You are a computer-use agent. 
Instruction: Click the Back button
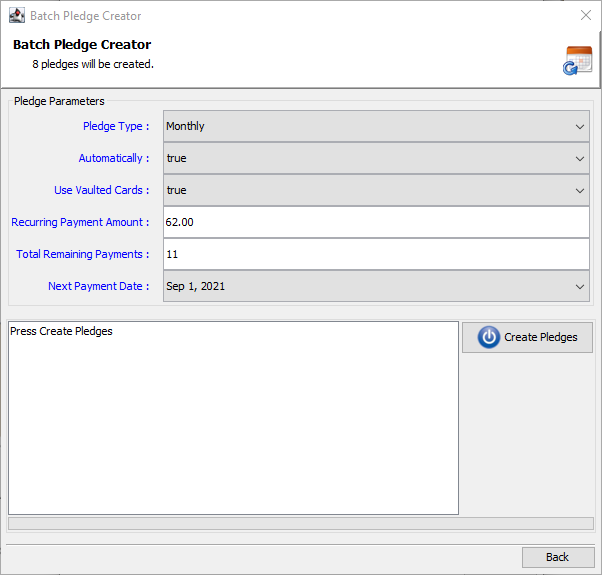point(558,557)
